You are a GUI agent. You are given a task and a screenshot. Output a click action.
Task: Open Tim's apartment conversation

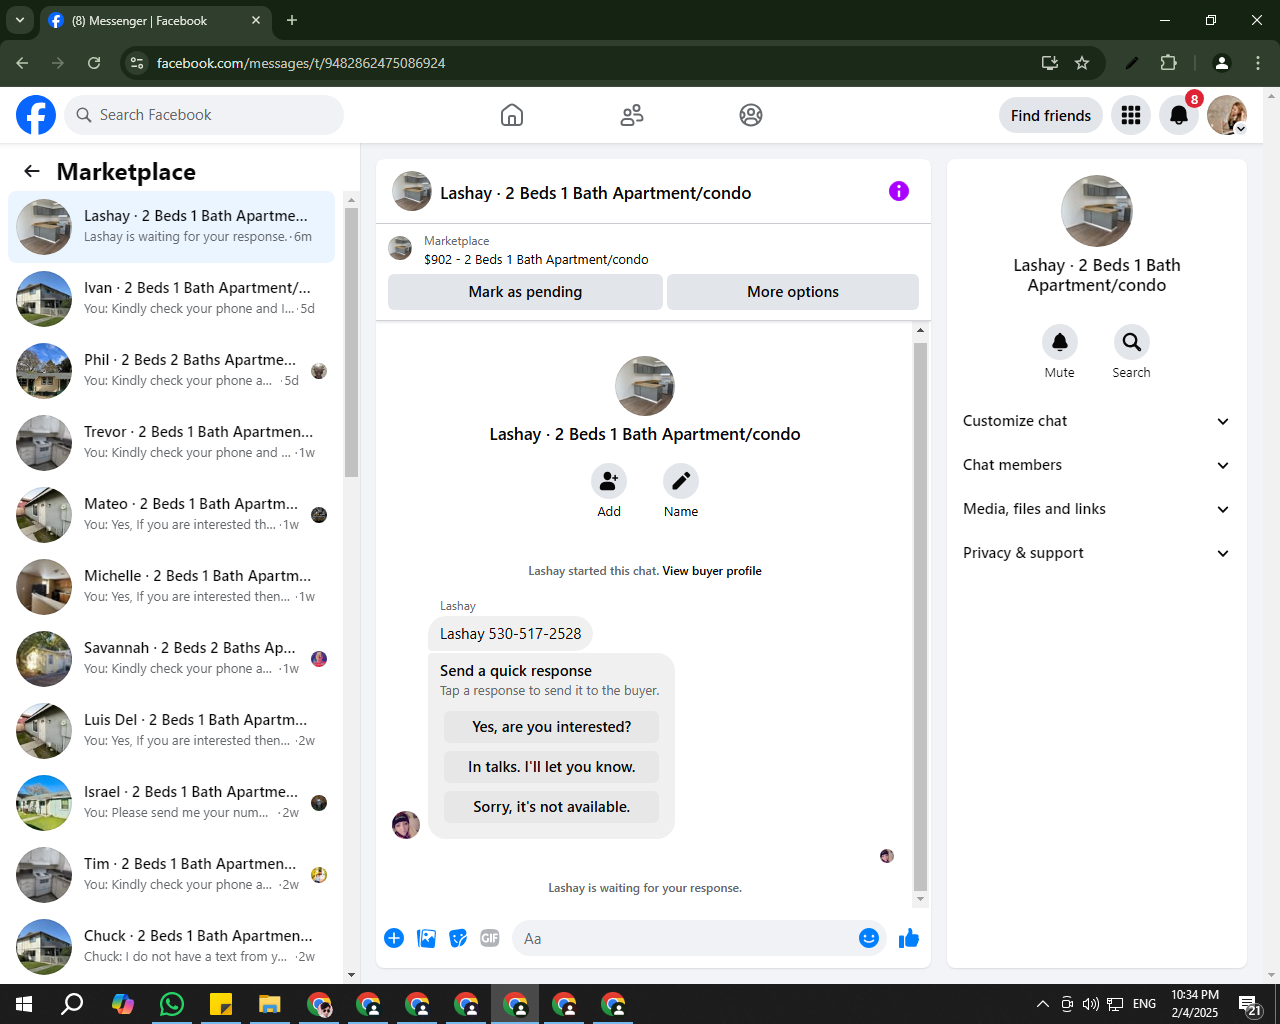point(172,875)
